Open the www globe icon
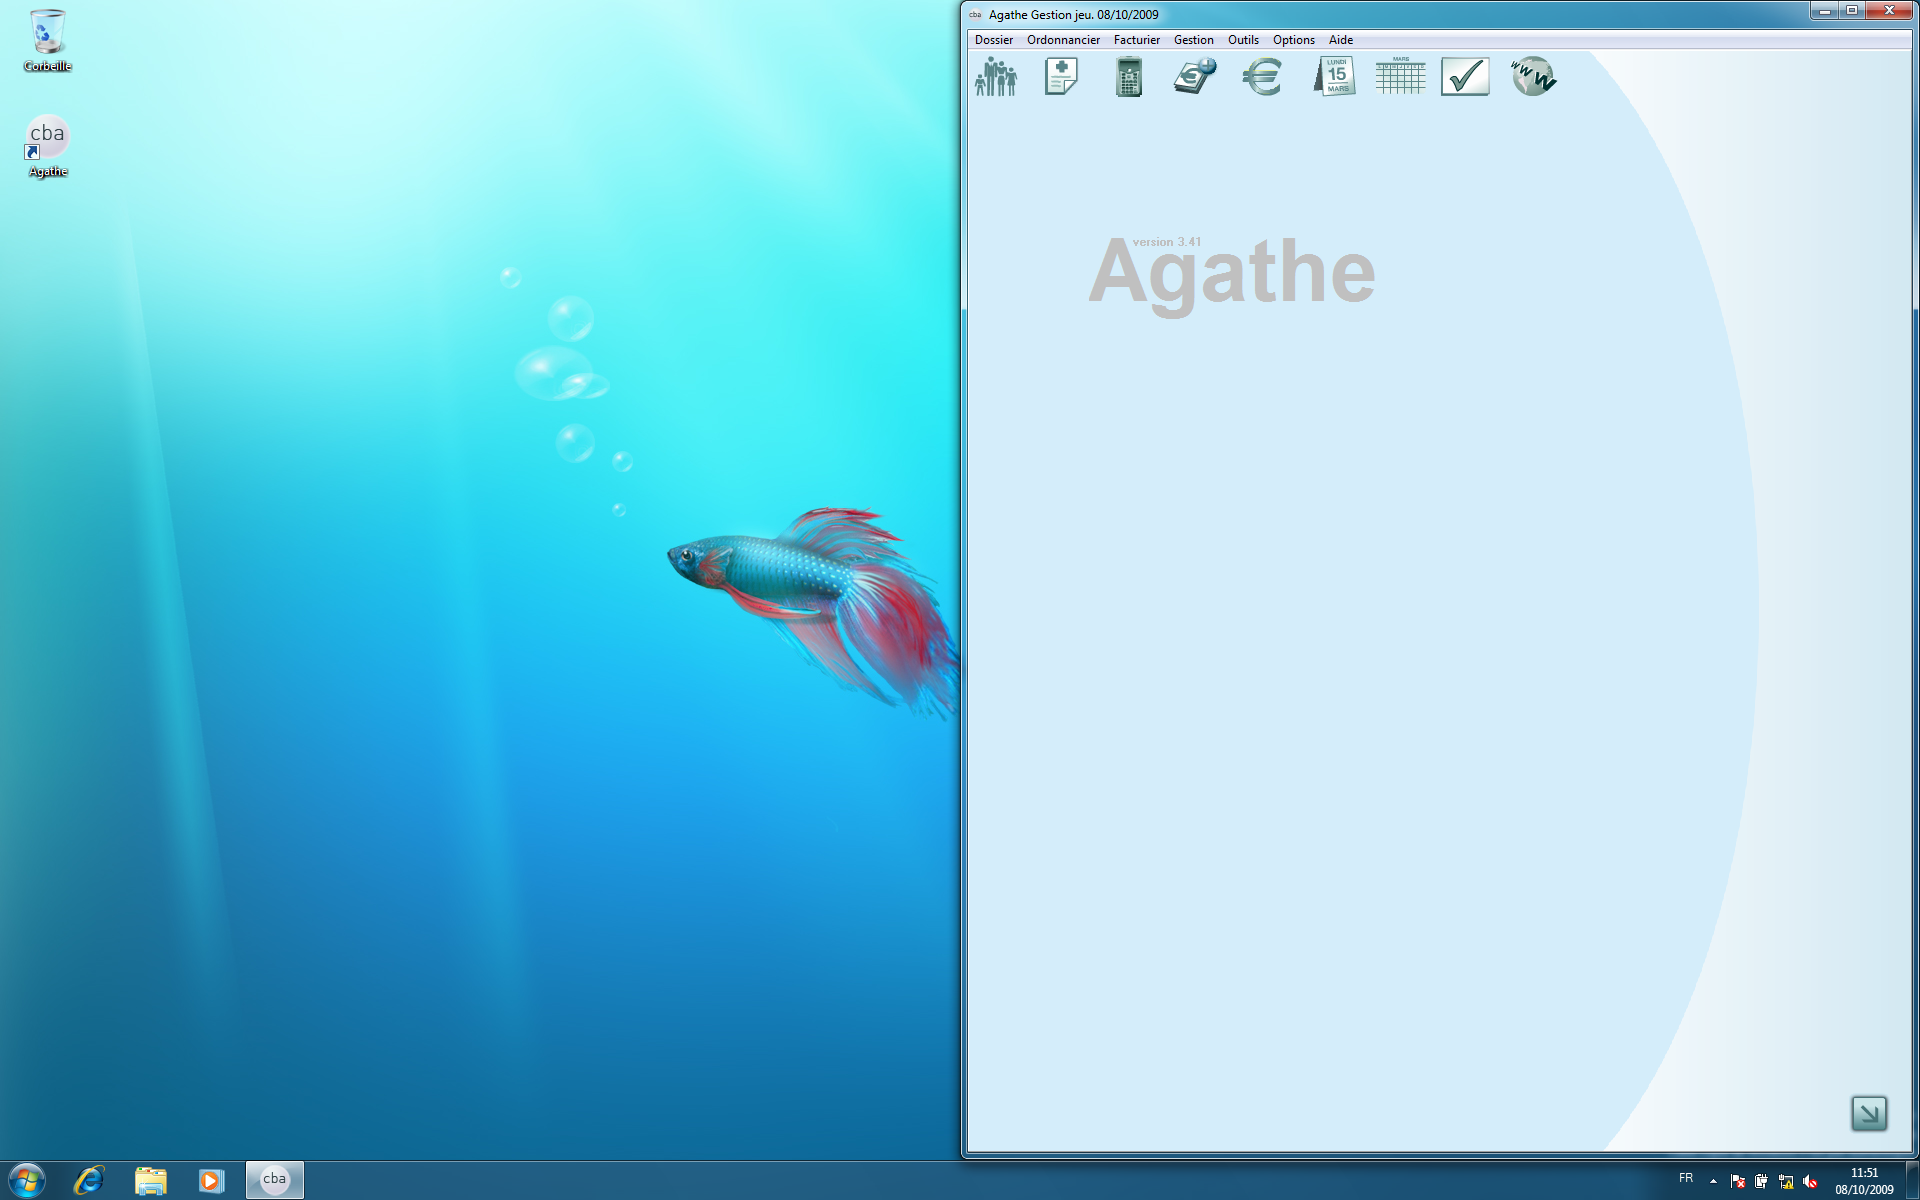Image resolution: width=1920 pixels, height=1200 pixels. [x=1533, y=76]
